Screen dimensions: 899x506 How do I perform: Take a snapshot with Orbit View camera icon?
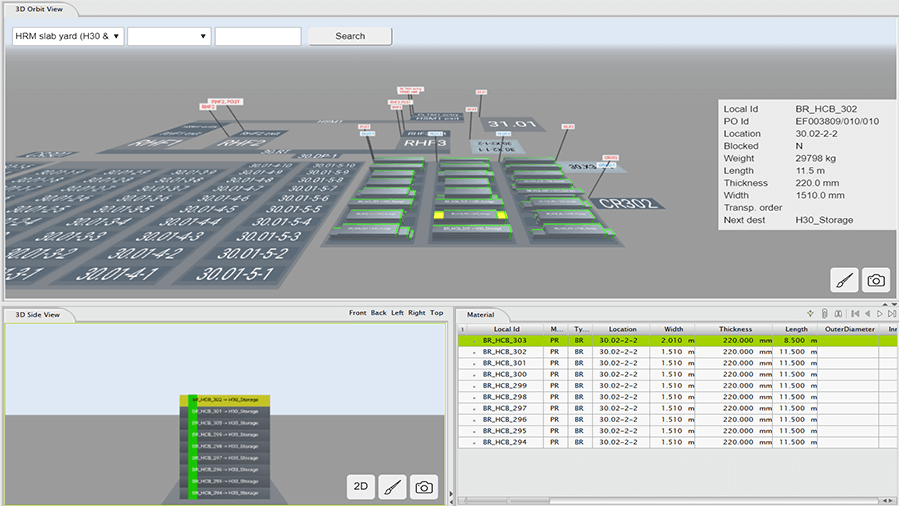[876, 281]
